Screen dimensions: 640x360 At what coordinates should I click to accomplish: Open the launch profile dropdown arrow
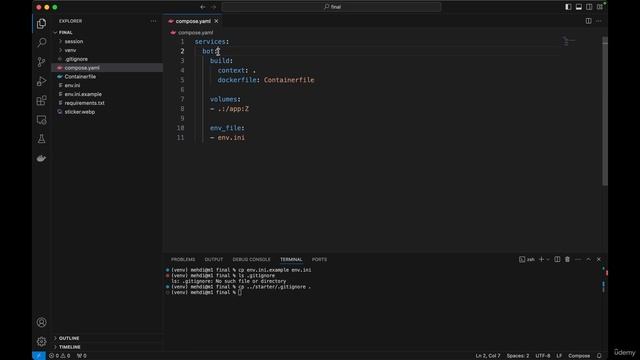click(x=548, y=260)
